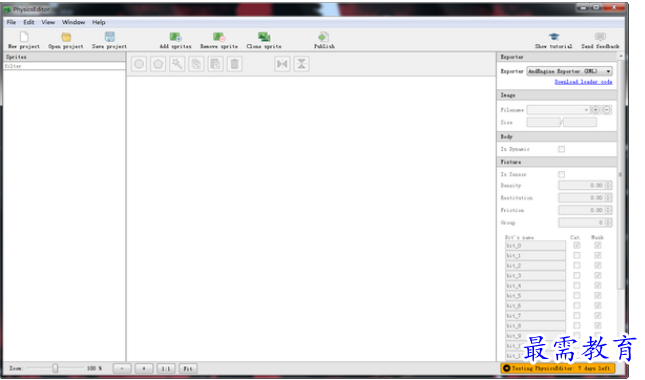This screenshot has width=645, height=380.
Task: Click the trial status bar icon
Action: click(x=507, y=368)
